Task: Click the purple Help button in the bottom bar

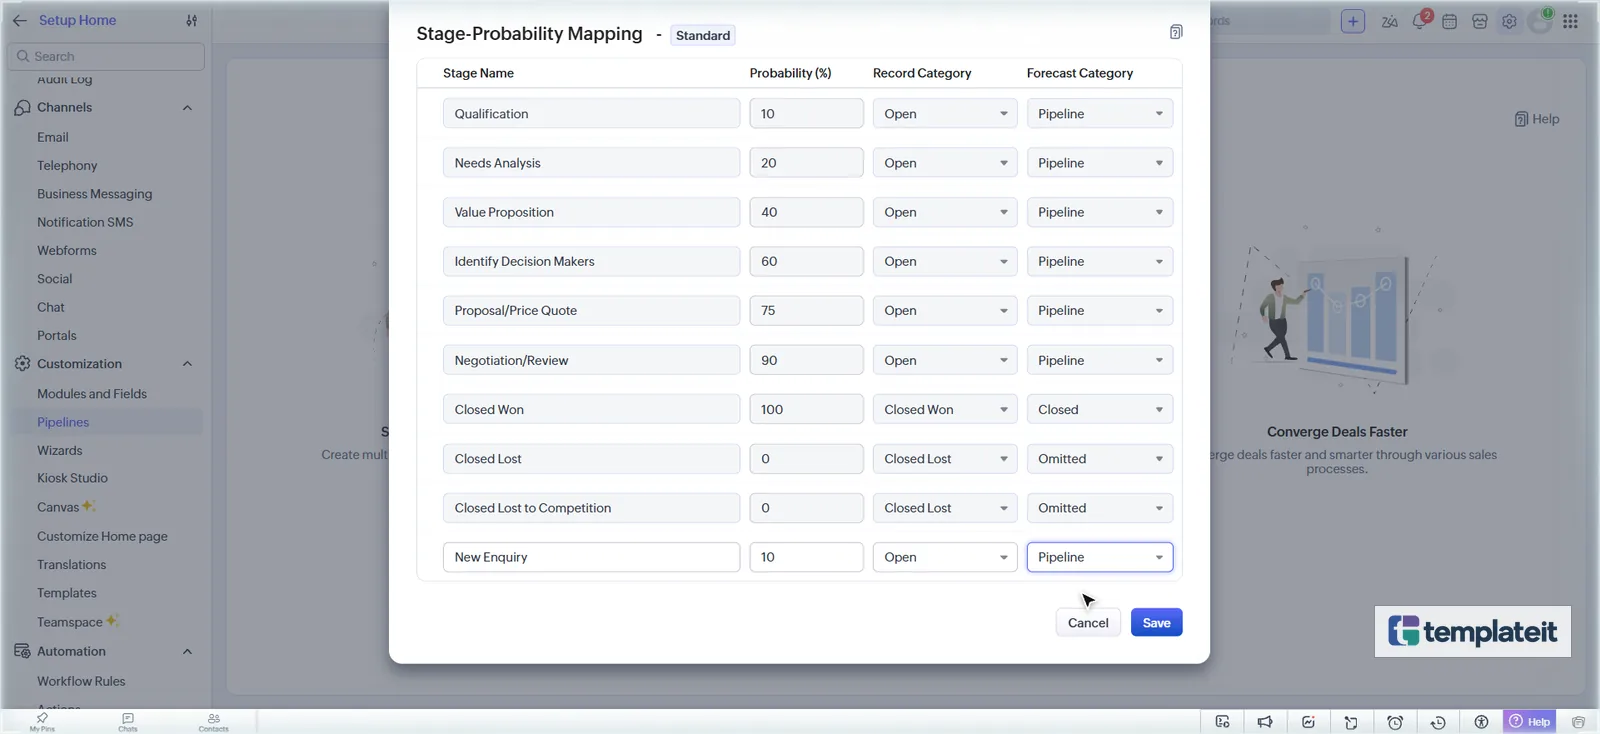Action: (1530, 721)
